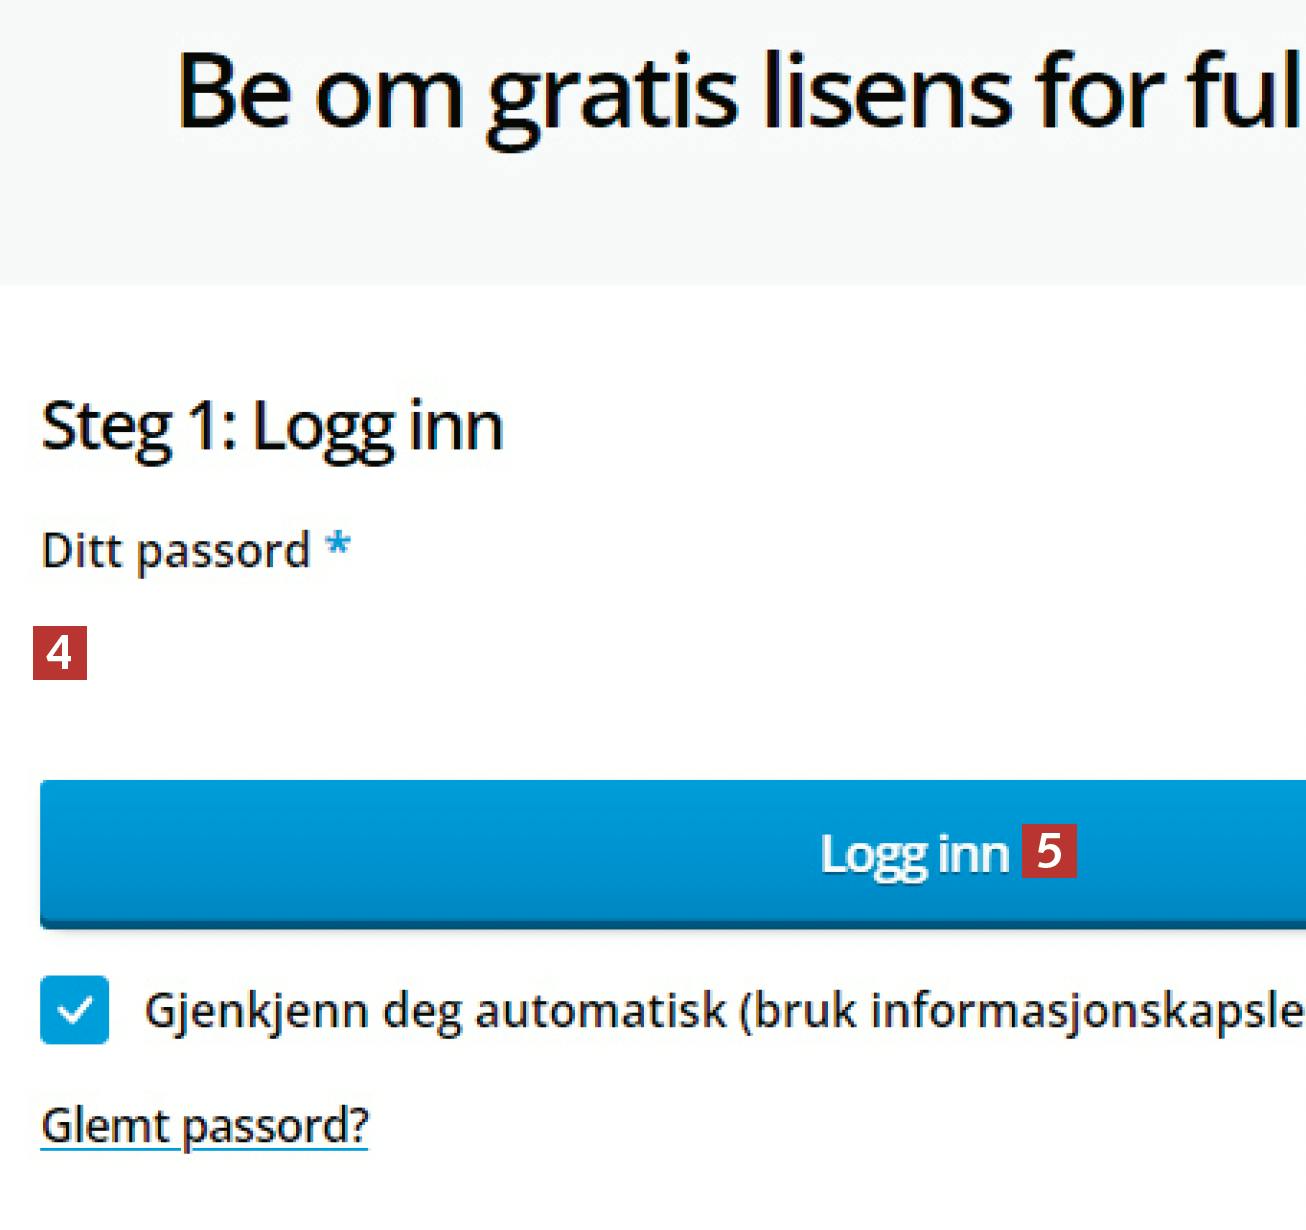Untick the Gjenkjenn deg automatisk checkbox
The image size is (1306, 1230).
coord(75,1010)
